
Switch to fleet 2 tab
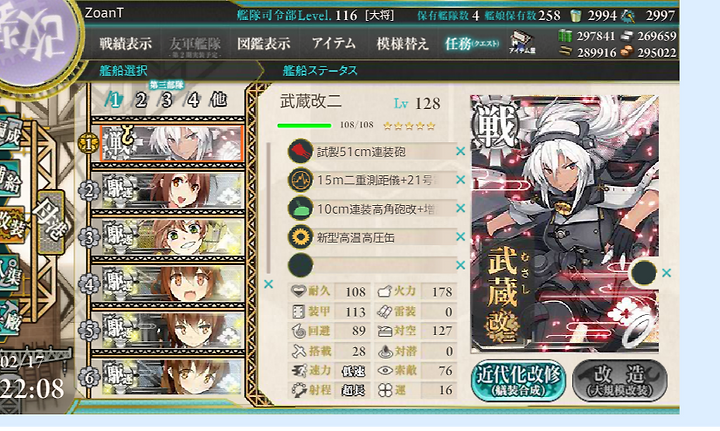(141, 100)
